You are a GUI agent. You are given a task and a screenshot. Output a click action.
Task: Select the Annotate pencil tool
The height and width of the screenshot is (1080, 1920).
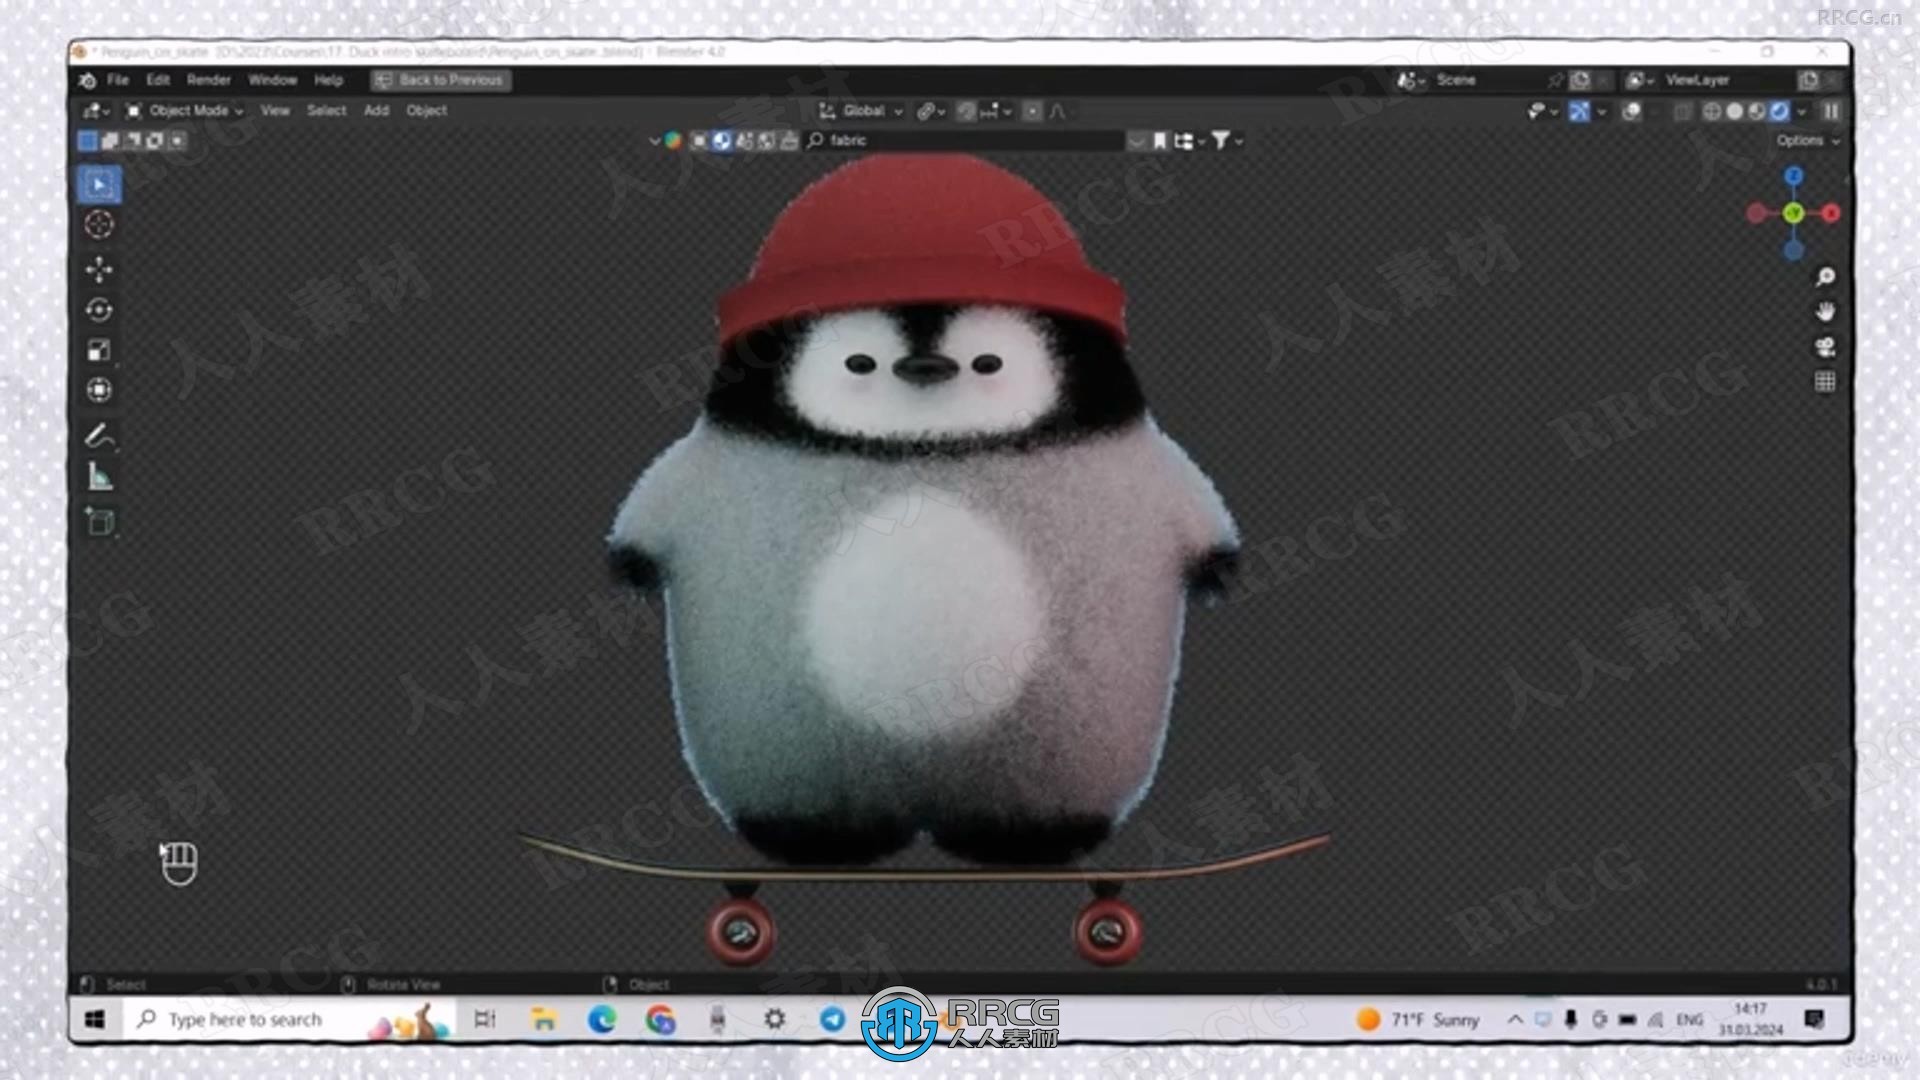click(99, 435)
